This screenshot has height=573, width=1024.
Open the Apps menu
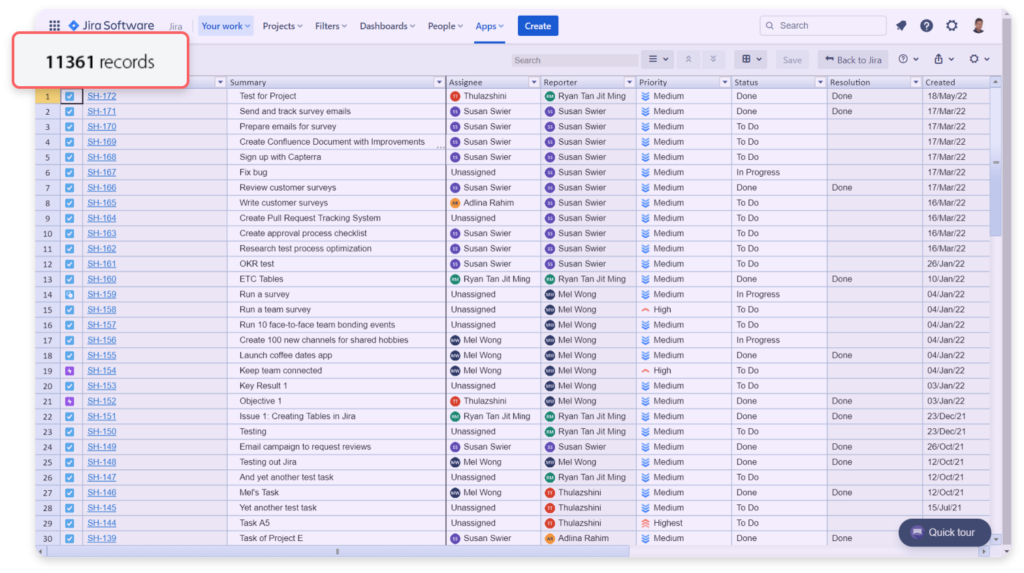tap(489, 26)
